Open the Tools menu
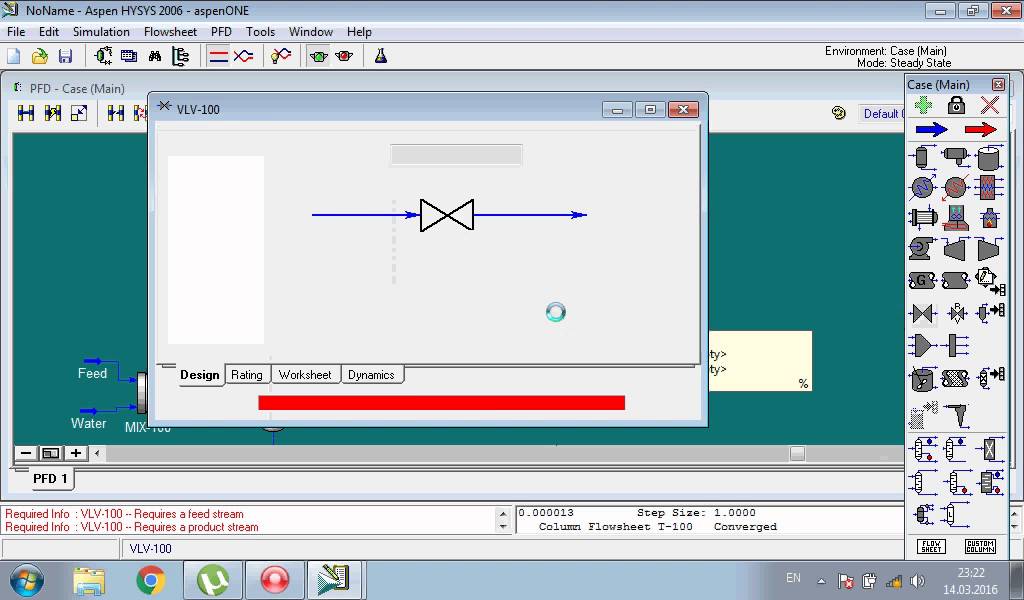1024x600 pixels. pyautogui.click(x=260, y=31)
